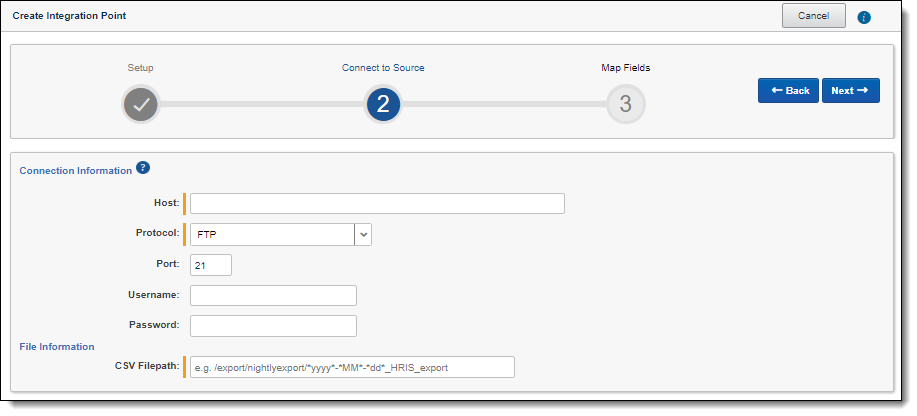Screen dimensions: 917x416
Task: Click the File Information section heading
Action: pos(57,347)
